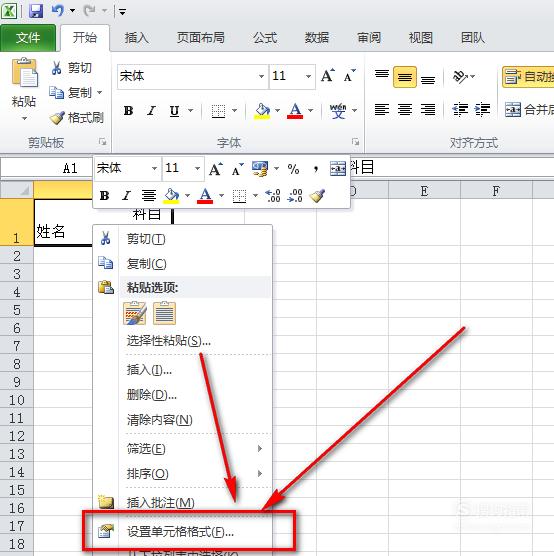
Task: Choose 清除内容(N) from context menu
Action: (182, 420)
